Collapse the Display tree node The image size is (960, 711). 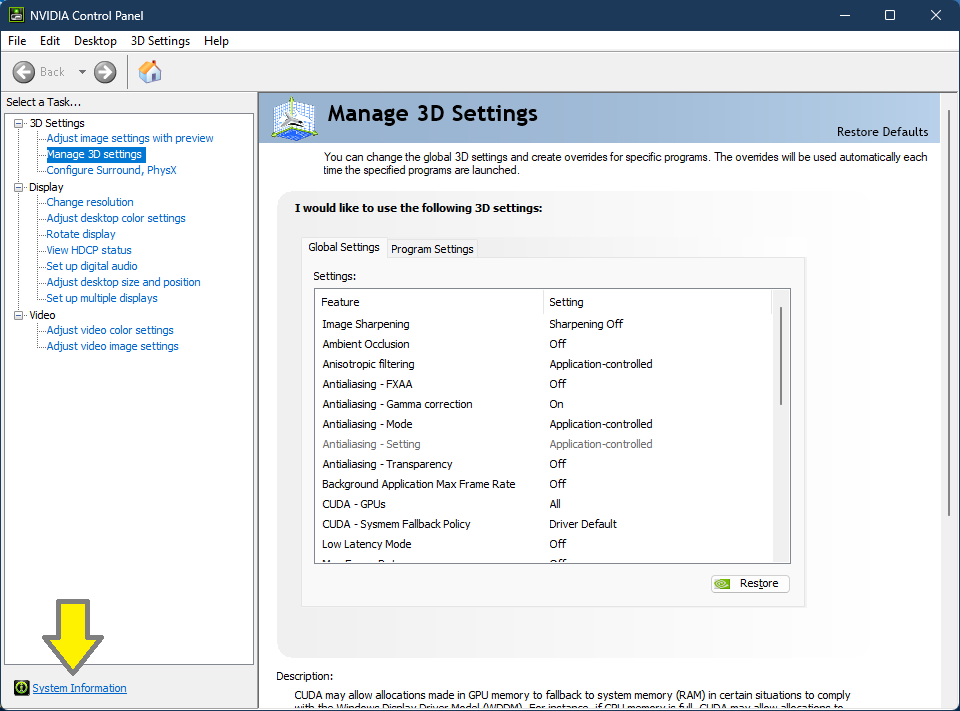point(18,187)
